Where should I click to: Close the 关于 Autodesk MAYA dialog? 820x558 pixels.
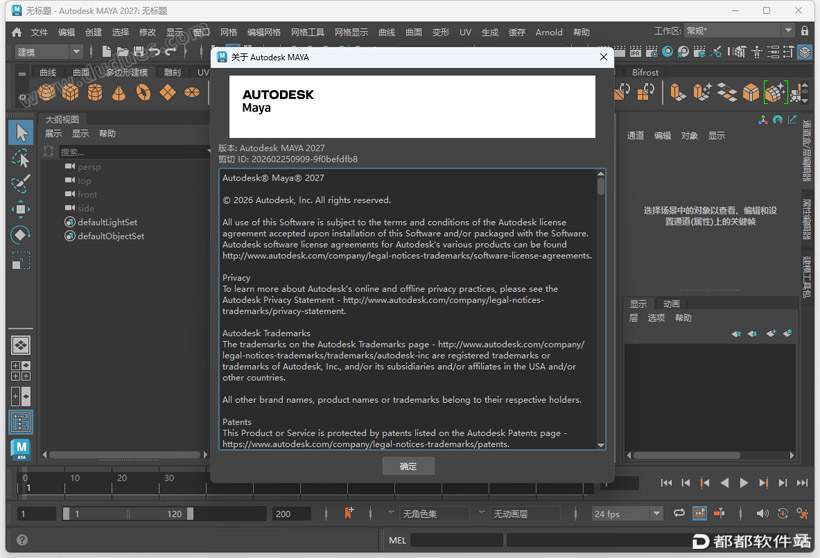coord(603,56)
